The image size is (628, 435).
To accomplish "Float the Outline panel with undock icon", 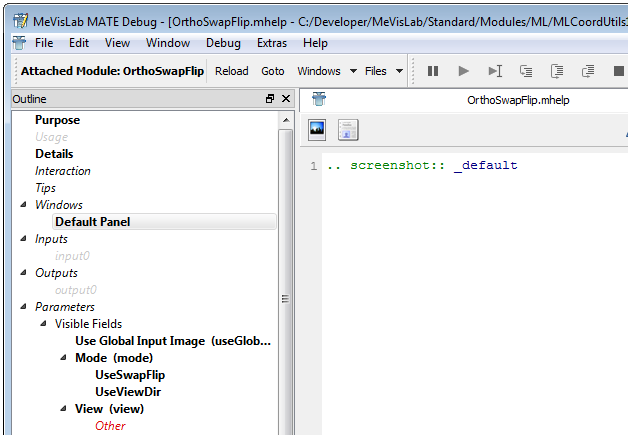I will click(270, 100).
